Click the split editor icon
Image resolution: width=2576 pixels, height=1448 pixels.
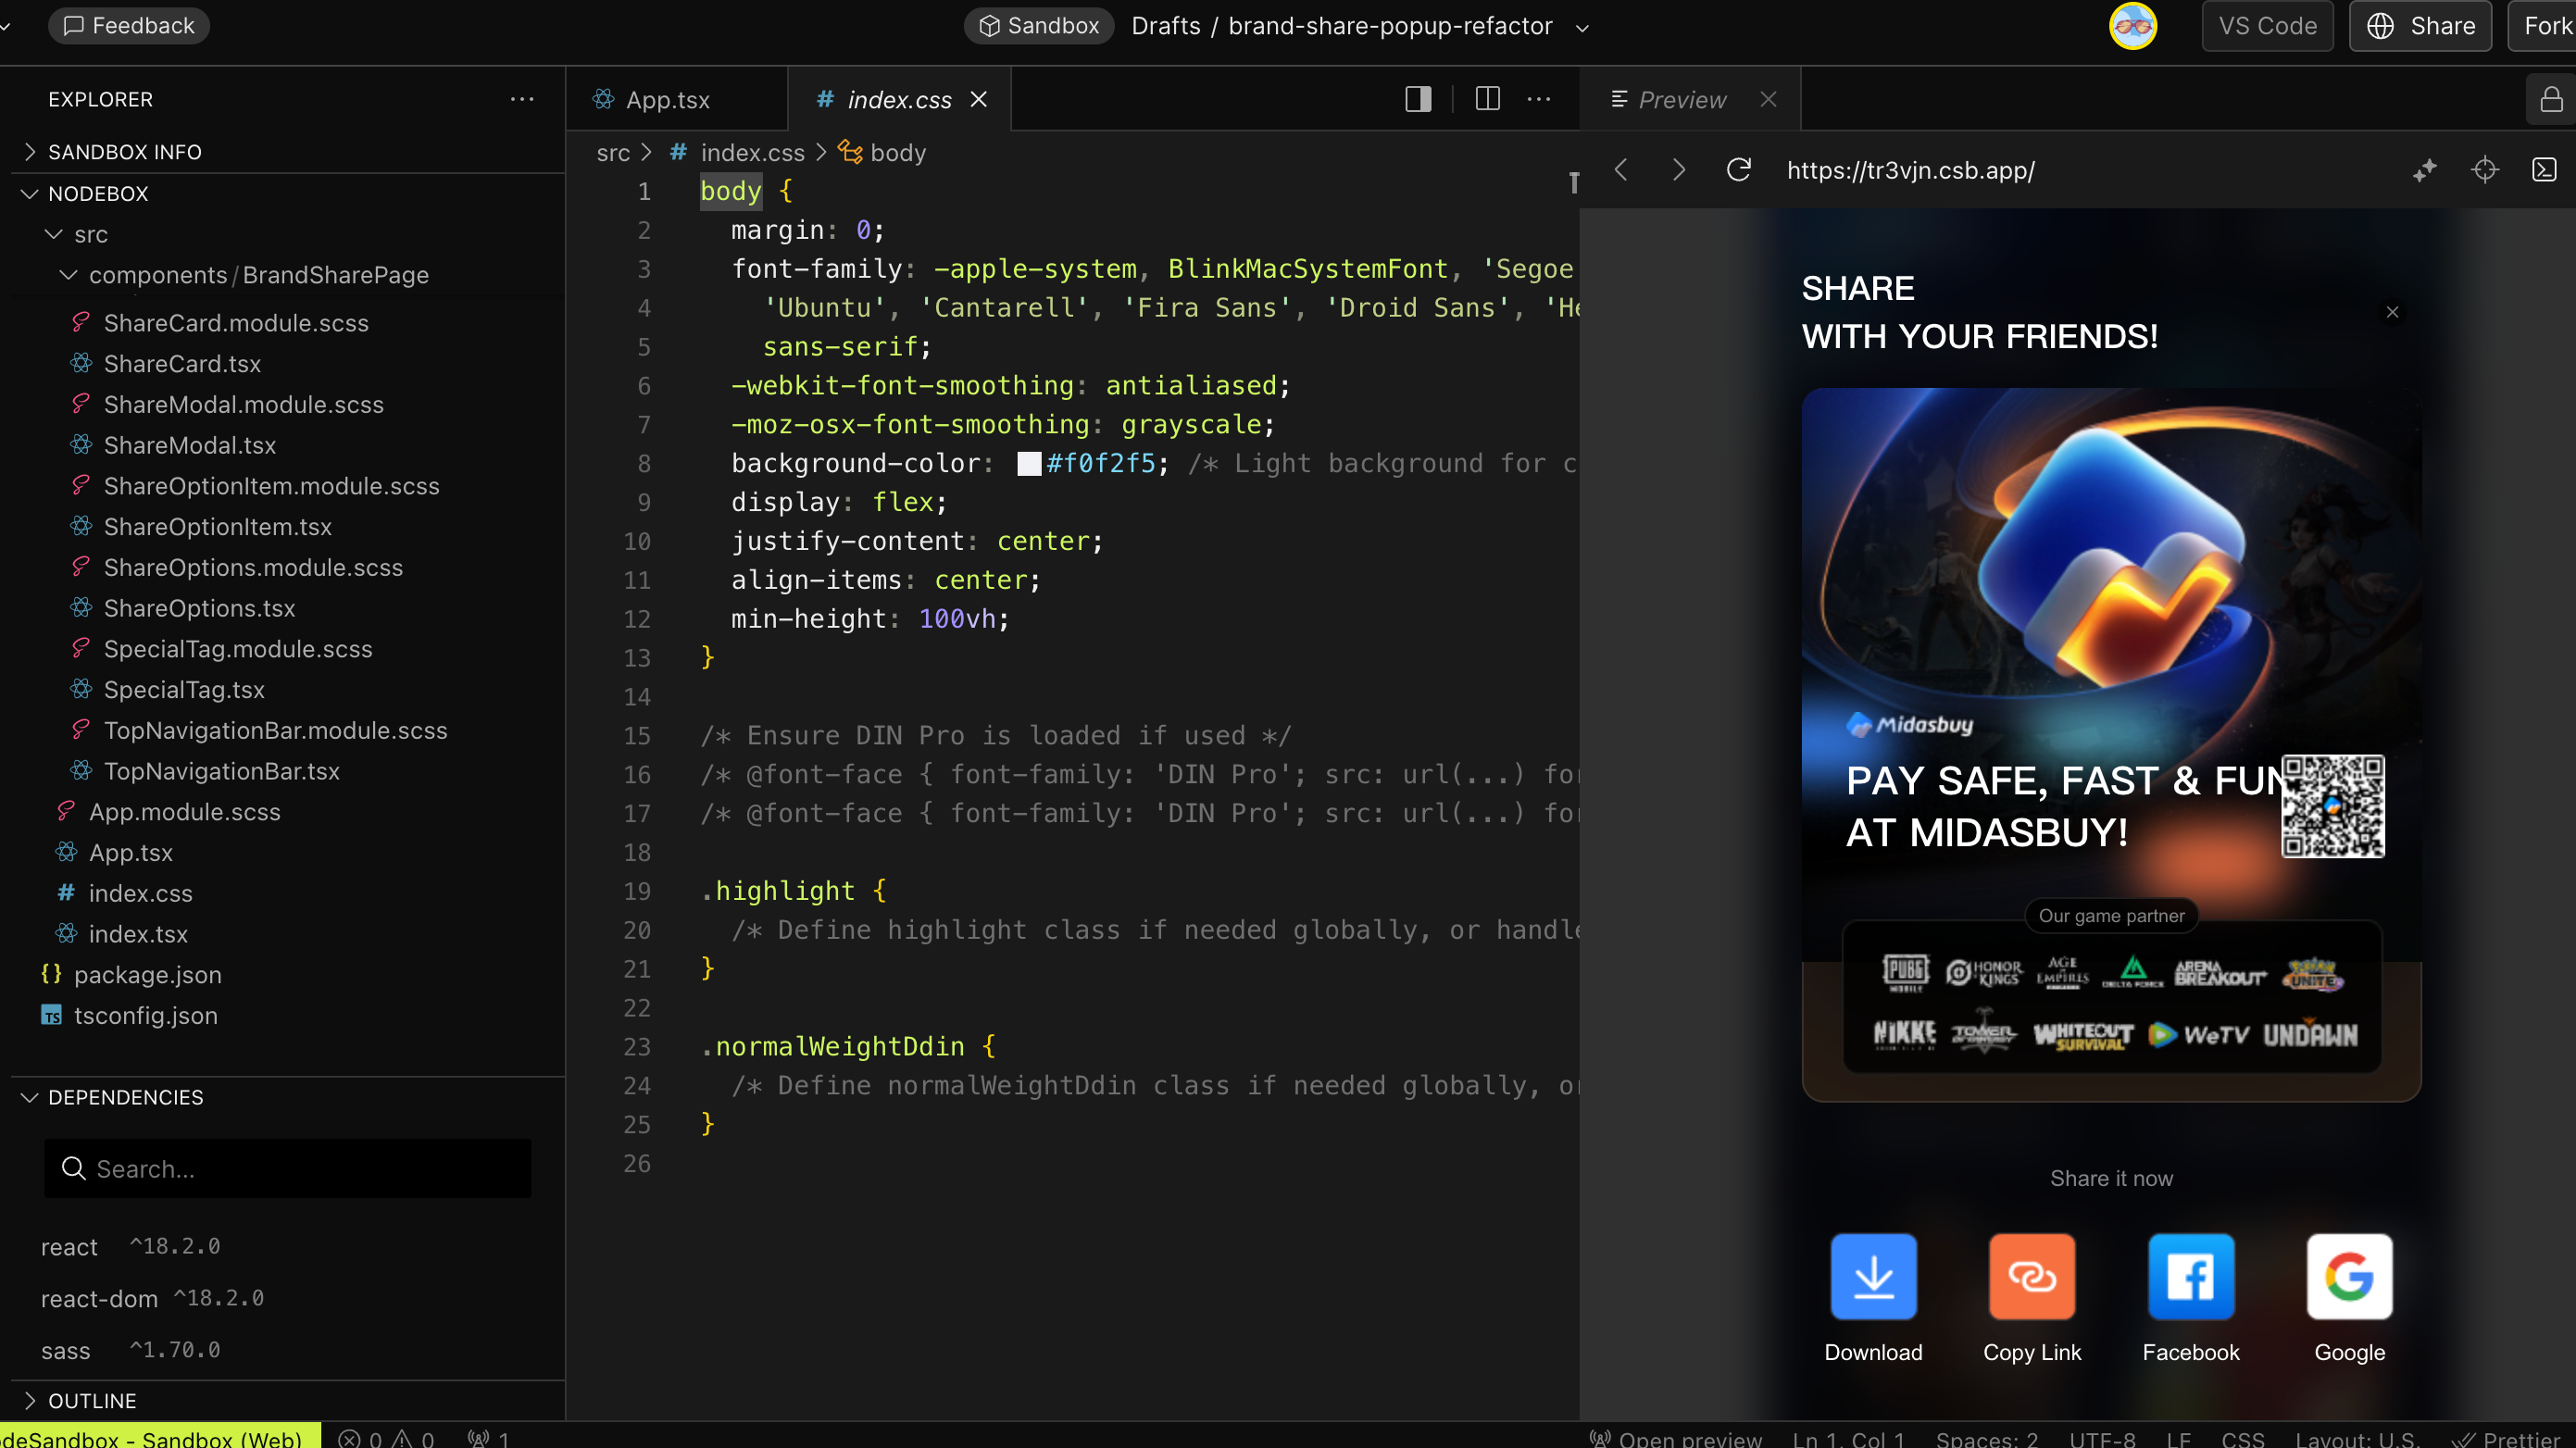(1488, 99)
